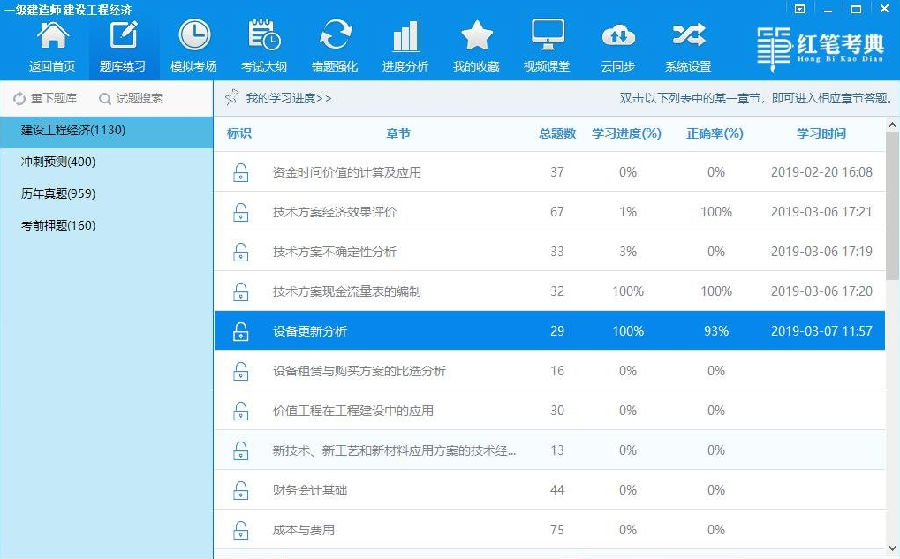Screen dimensions: 900x559
Task: Click lock icon for 技术方案经济效果评价
Action: (x=240, y=212)
